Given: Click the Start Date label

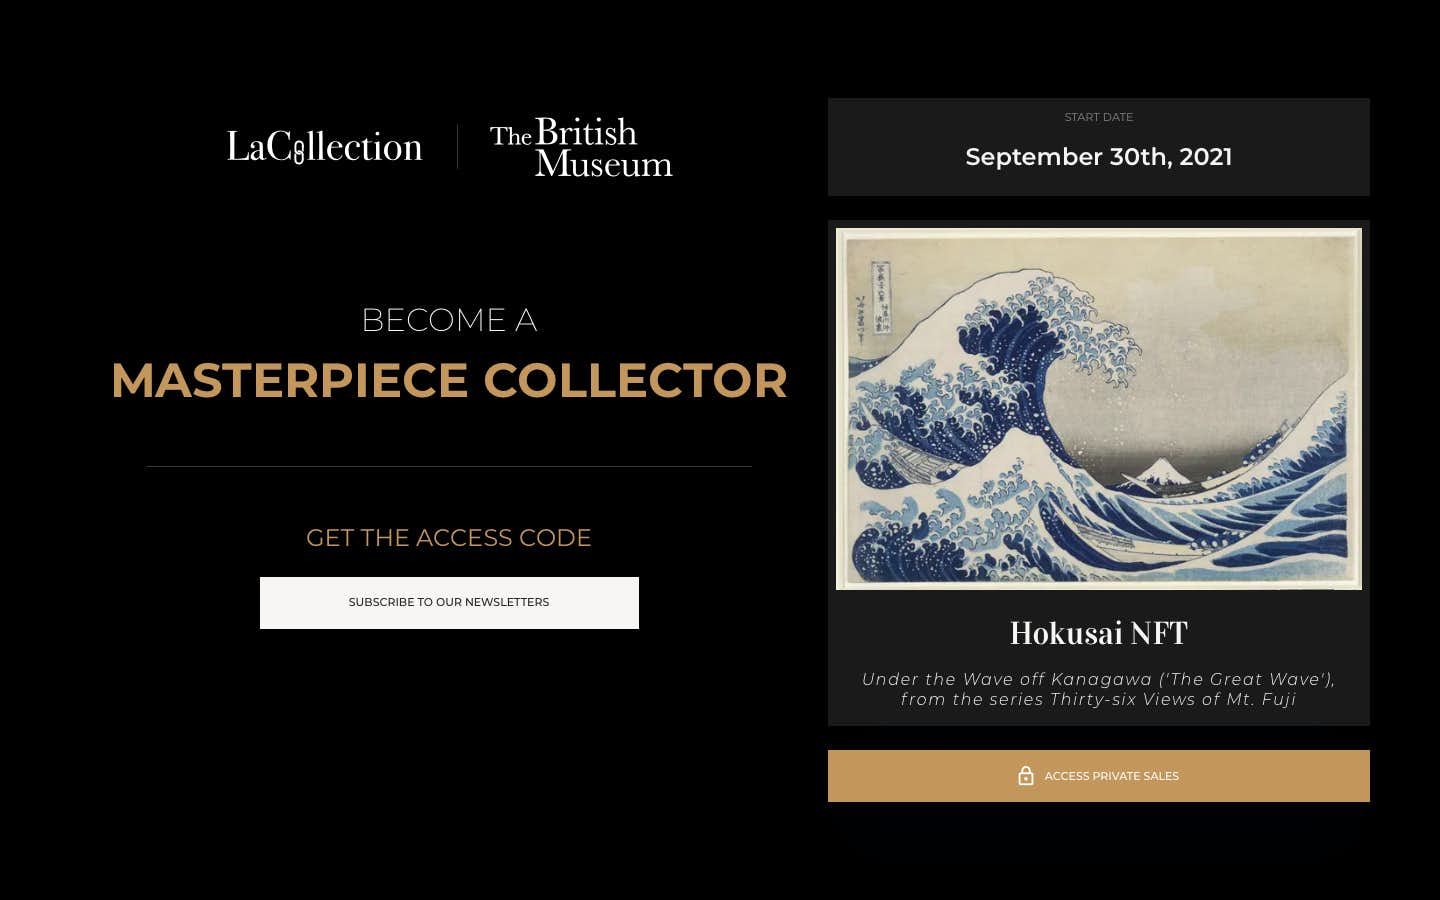Looking at the screenshot, I should 1098,117.
